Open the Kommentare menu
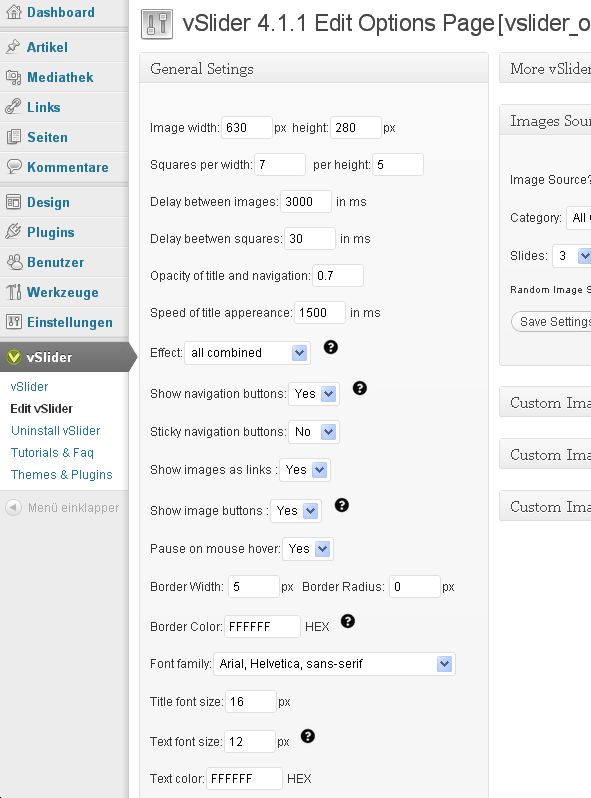The width and height of the screenshot is (591, 798). pyautogui.click(x=64, y=167)
